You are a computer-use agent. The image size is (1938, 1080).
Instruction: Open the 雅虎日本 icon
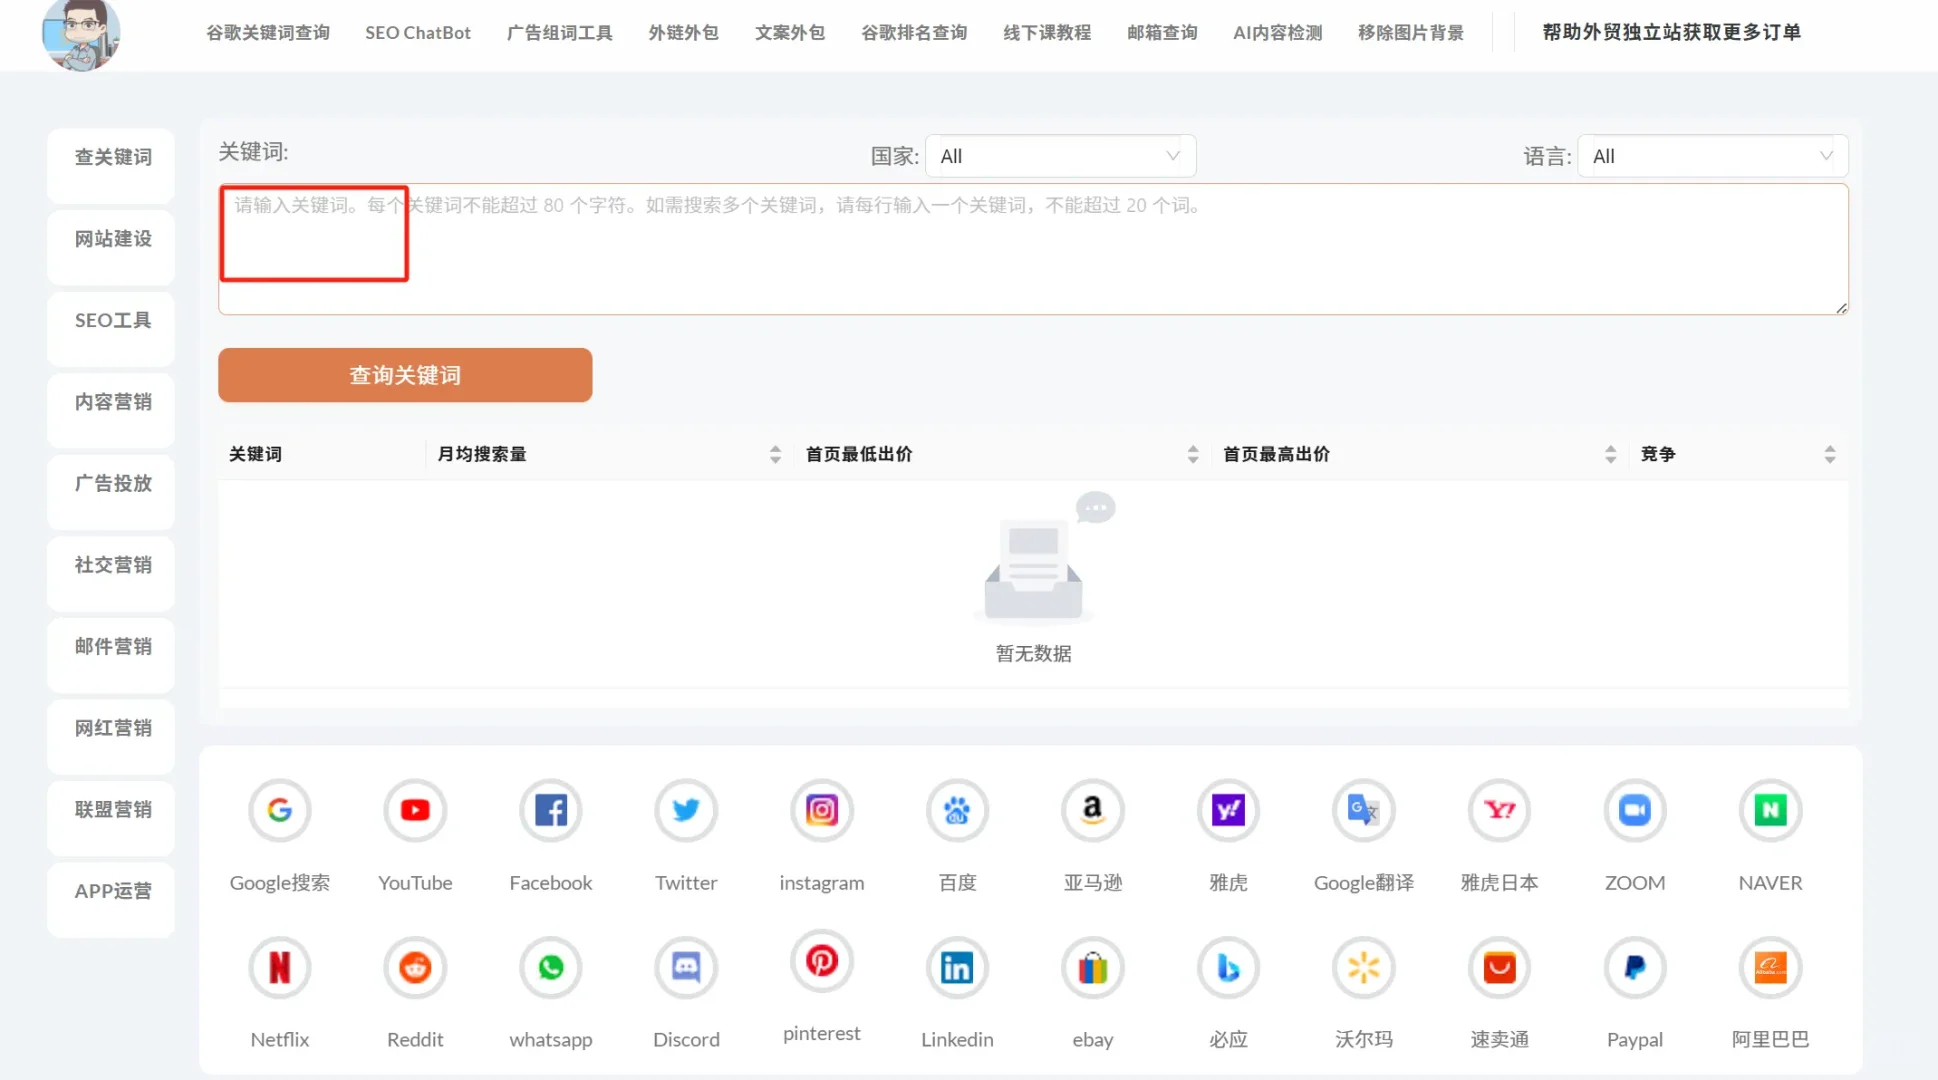pyautogui.click(x=1499, y=810)
